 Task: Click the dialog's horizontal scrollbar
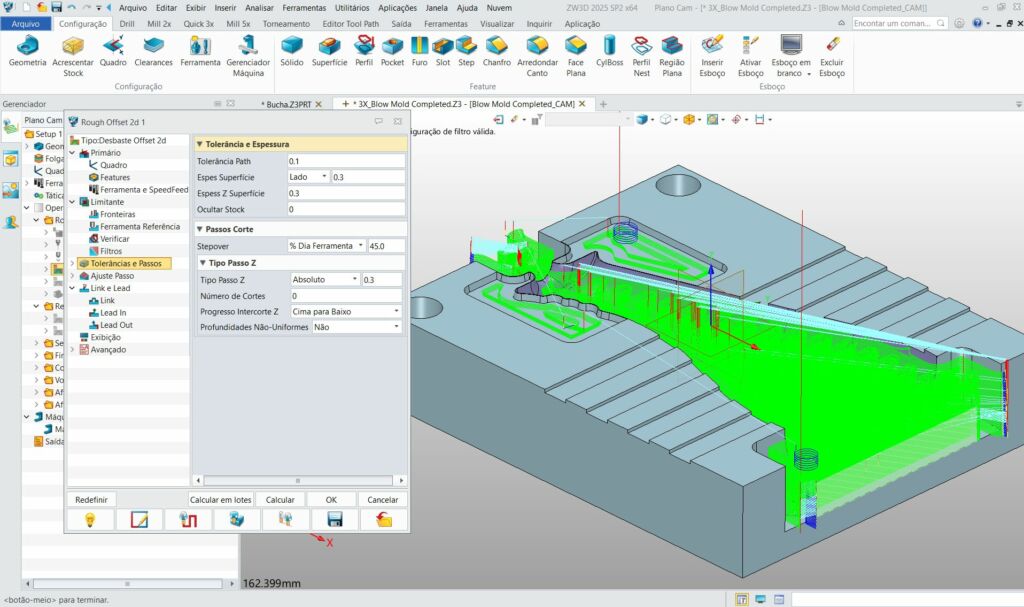point(300,480)
